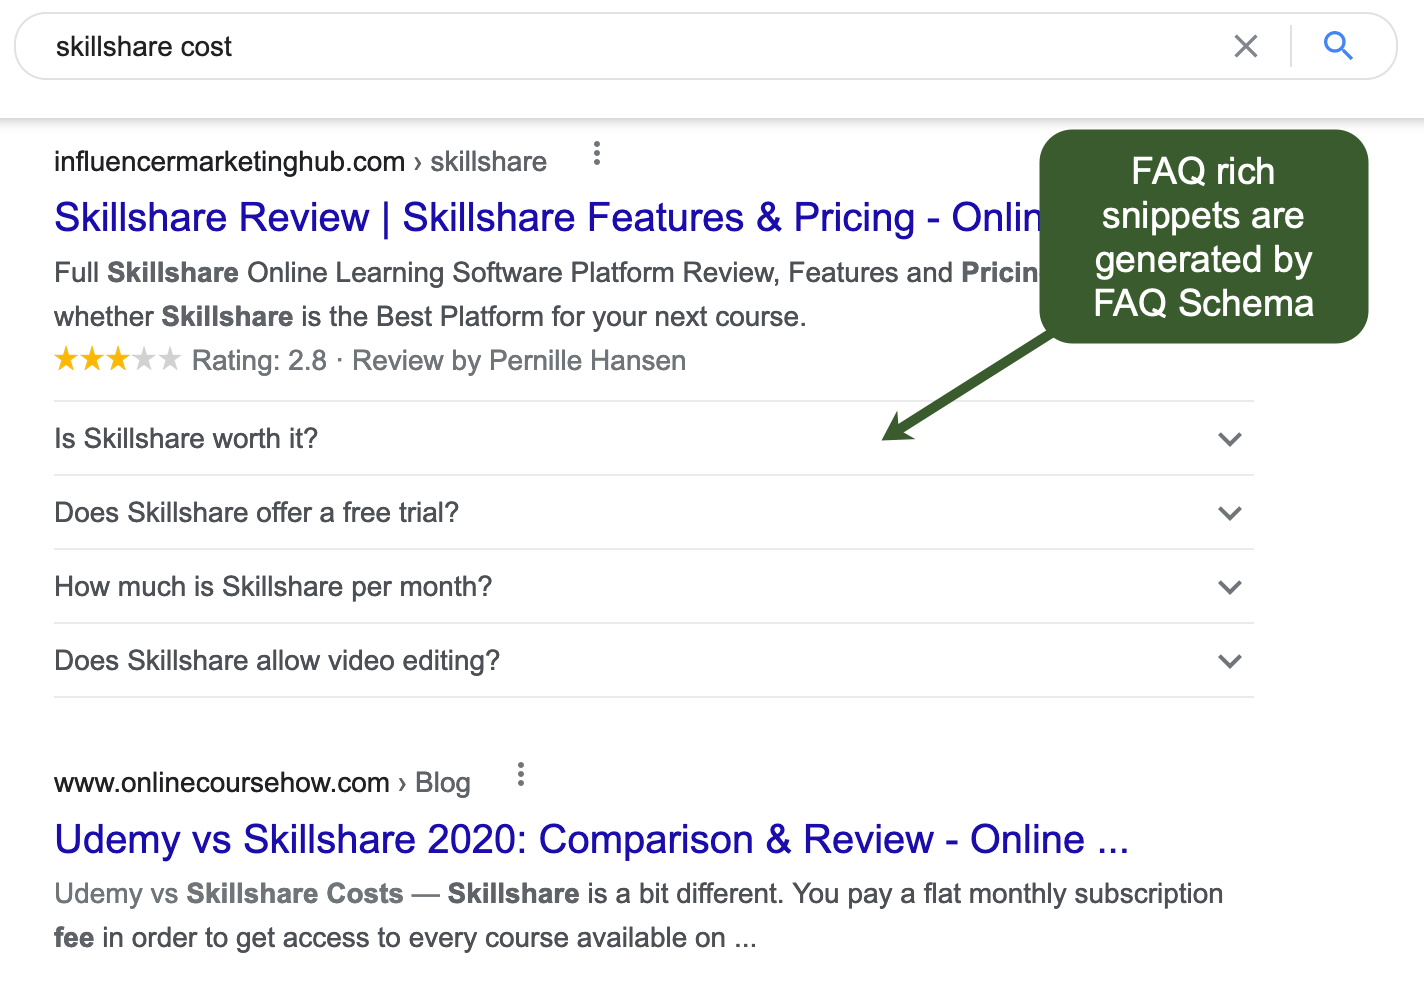Screen dimensions: 1424x1006
Task: Open three-dot menu beside influencermarketinghub.com result
Action: (x=597, y=154)
